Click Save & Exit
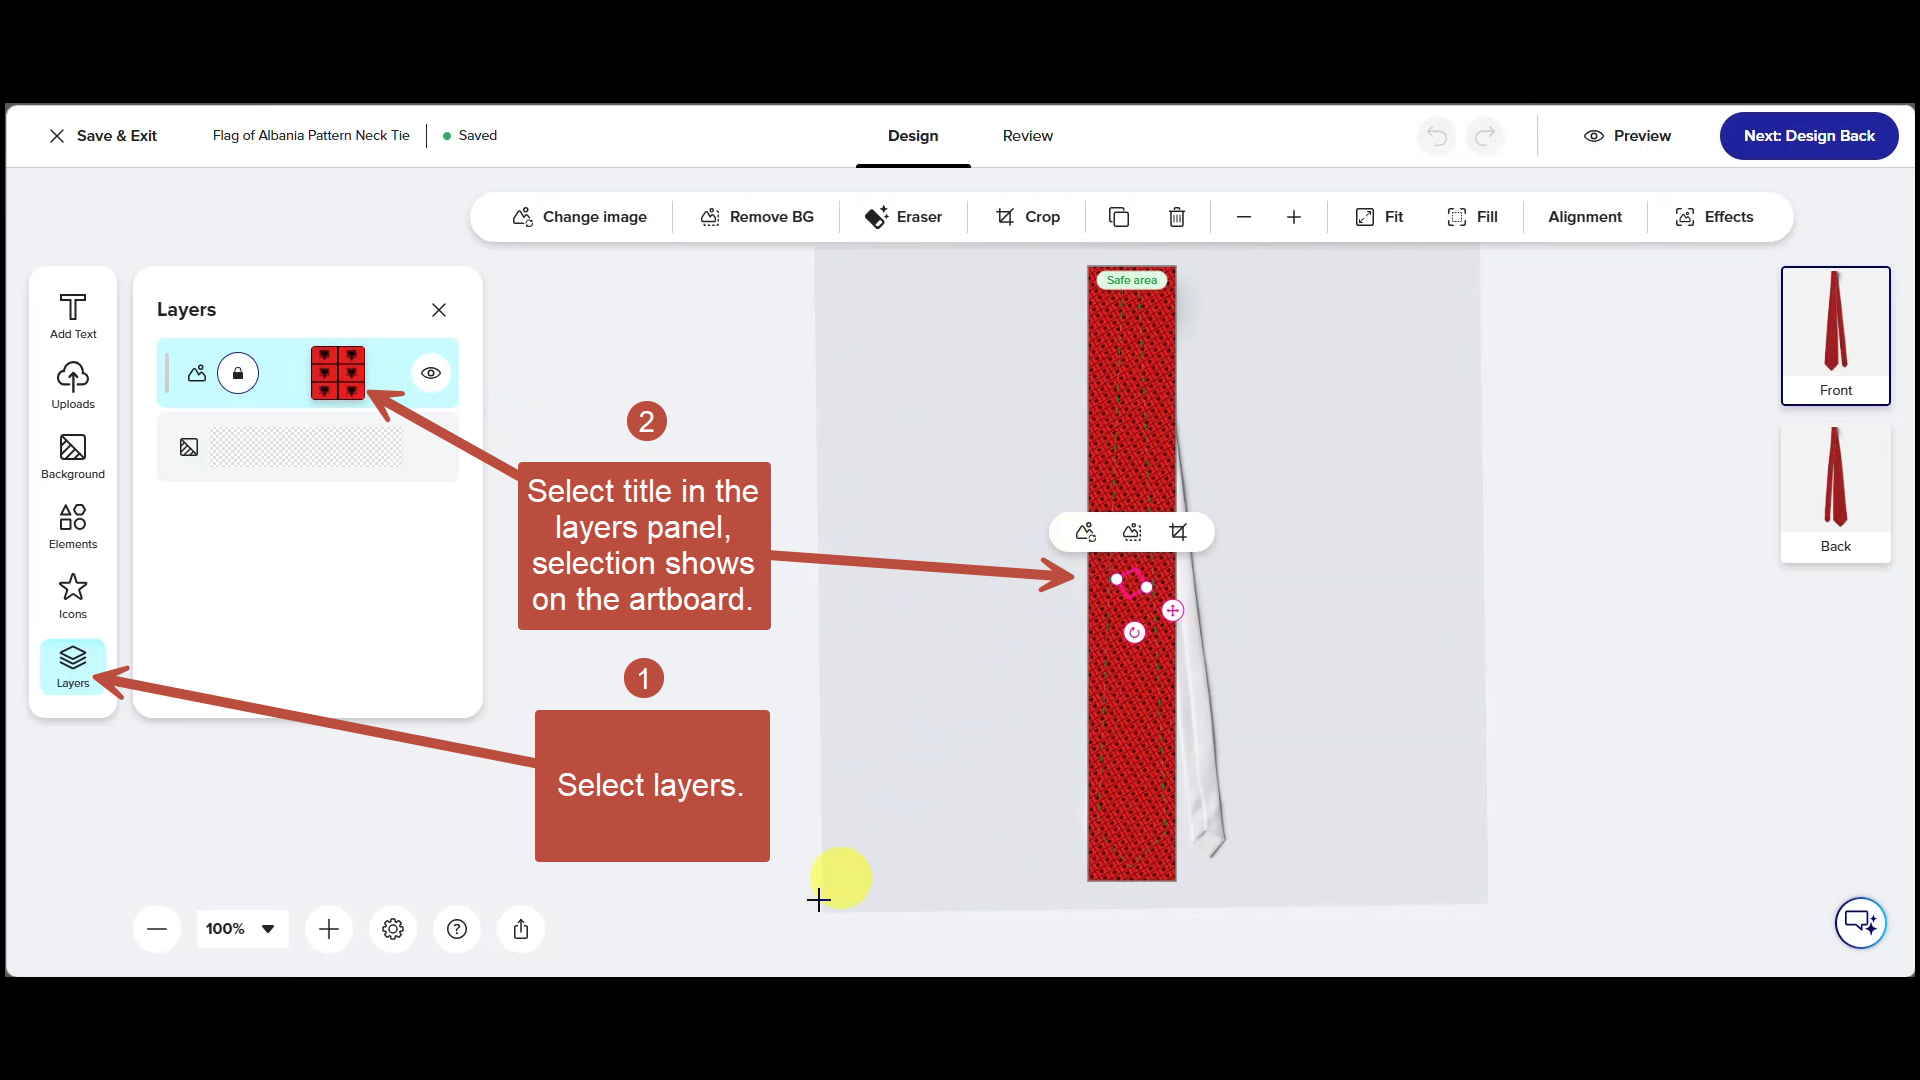This screenshot has width=1920, height=1080. tap(103, 136)
